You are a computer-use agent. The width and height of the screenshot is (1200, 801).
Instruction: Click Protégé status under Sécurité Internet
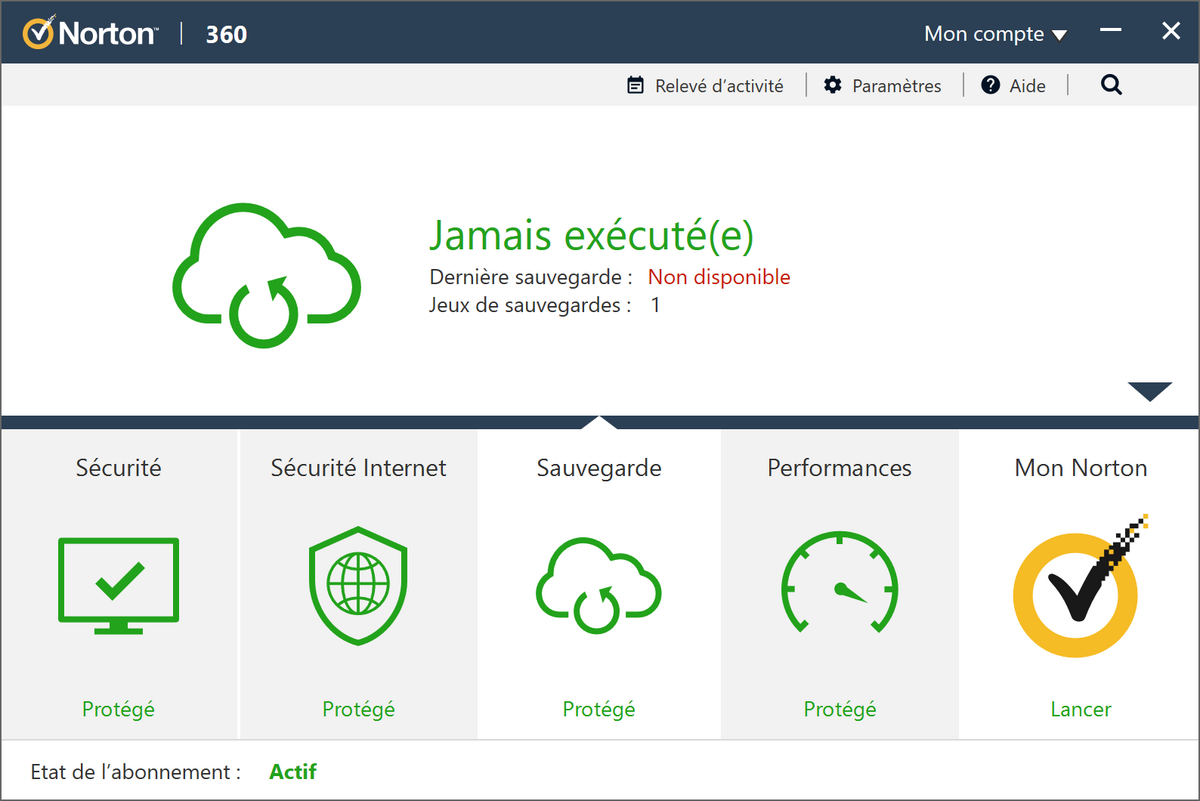[358, 709]
